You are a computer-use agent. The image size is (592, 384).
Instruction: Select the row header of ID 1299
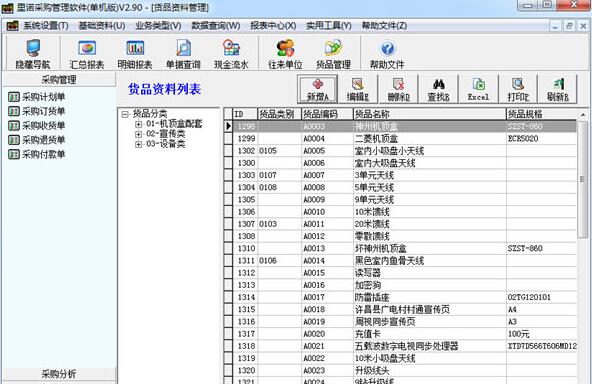[228, 139]
